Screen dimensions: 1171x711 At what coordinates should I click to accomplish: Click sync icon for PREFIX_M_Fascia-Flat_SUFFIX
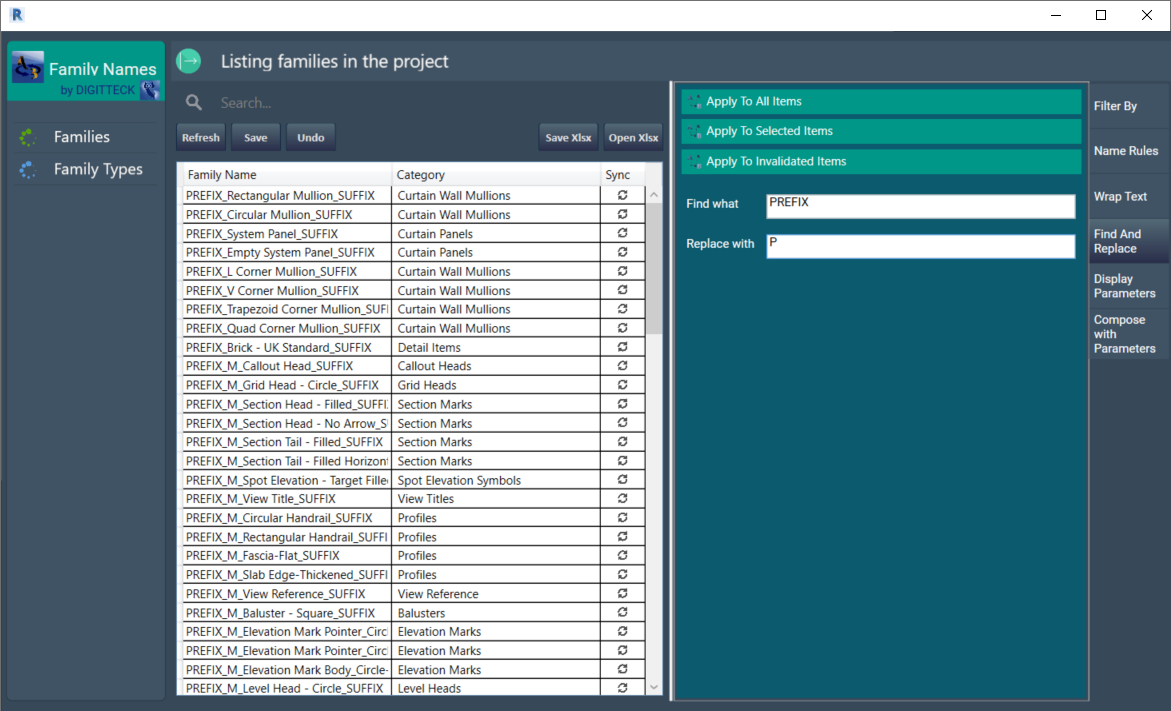click(x=622, y=556)
